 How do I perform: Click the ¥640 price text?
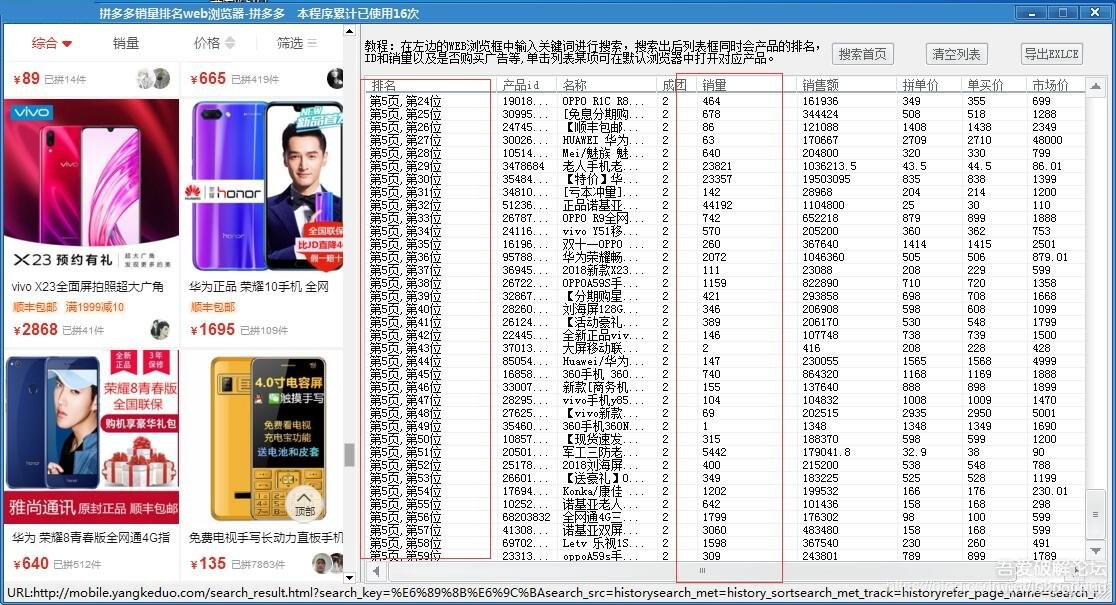point(31,564)
